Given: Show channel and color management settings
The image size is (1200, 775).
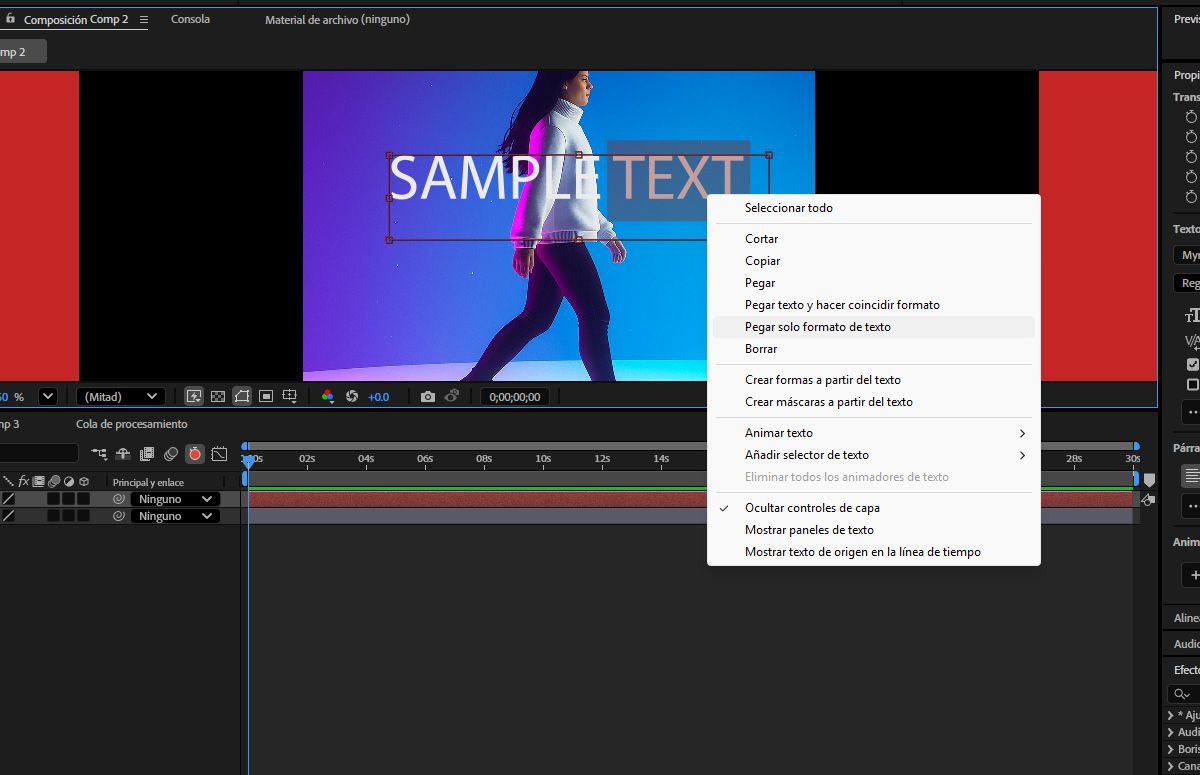Looking at the screenshot, I should pos(327,396).
